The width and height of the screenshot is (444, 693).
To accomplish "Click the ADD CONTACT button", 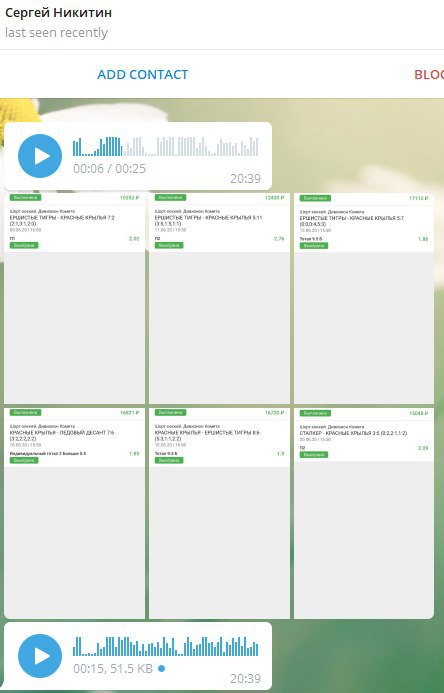I will 143,74.
